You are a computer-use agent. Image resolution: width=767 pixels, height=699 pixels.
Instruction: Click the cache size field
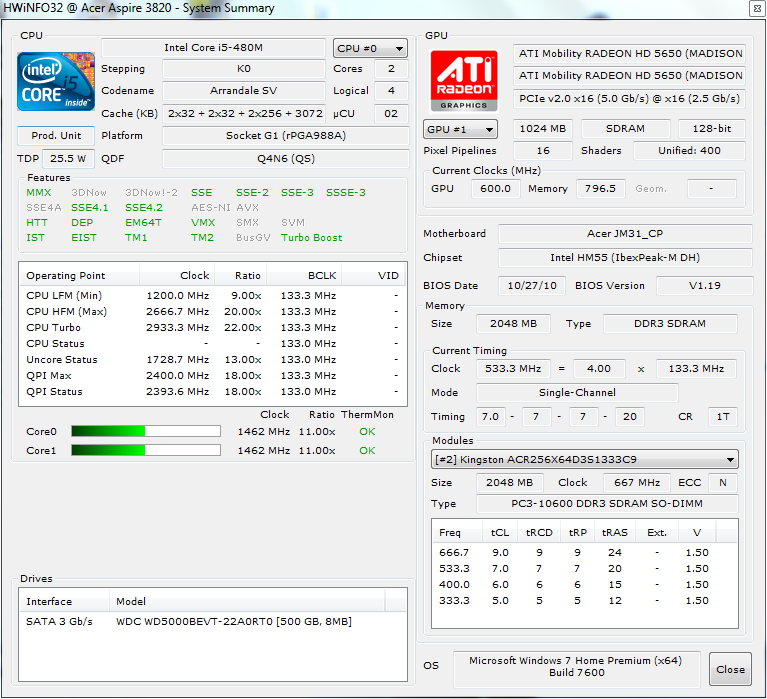244,113
